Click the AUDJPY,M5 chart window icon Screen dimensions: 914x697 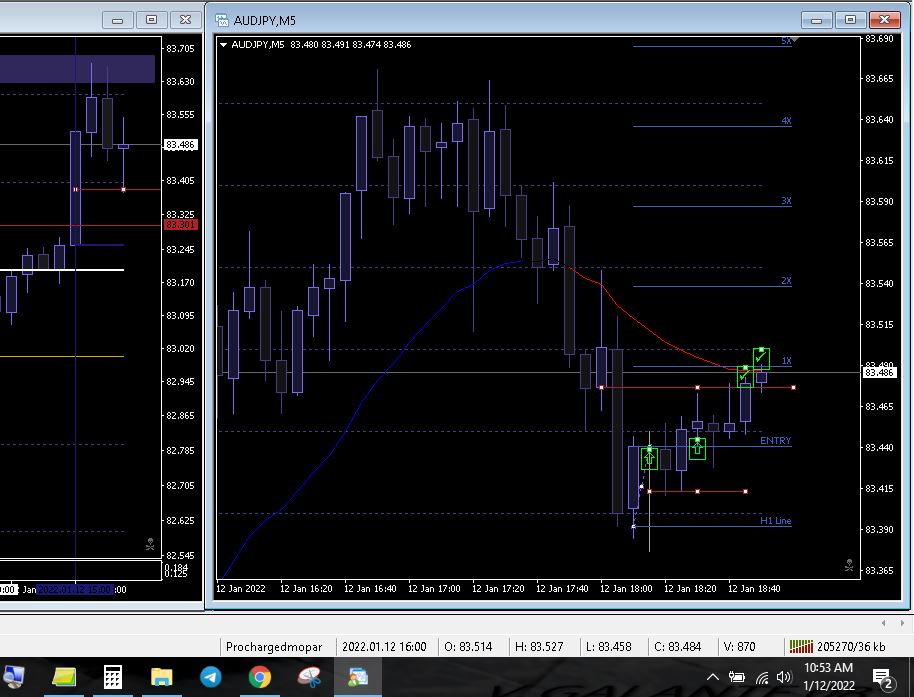pos(221,20)
